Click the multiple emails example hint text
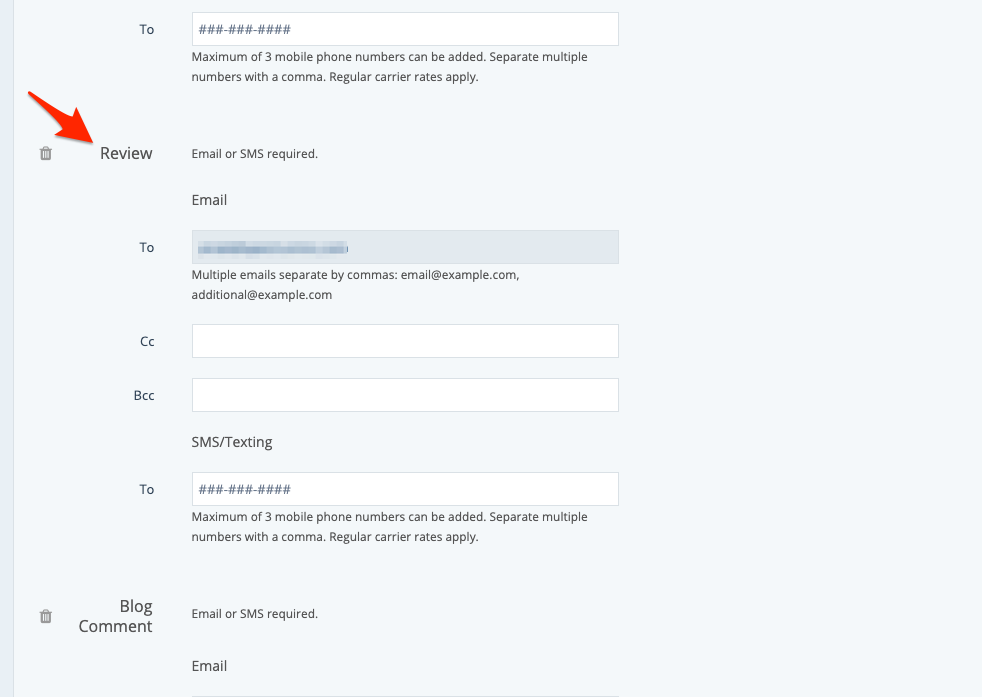The width and height of the screenshot is (982, 697). pos(355,285)
